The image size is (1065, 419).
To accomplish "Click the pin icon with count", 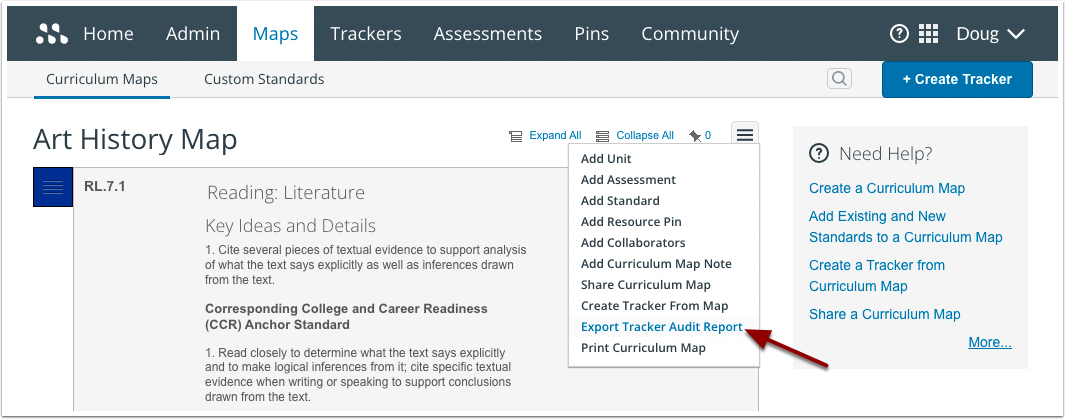I will 700,135.
